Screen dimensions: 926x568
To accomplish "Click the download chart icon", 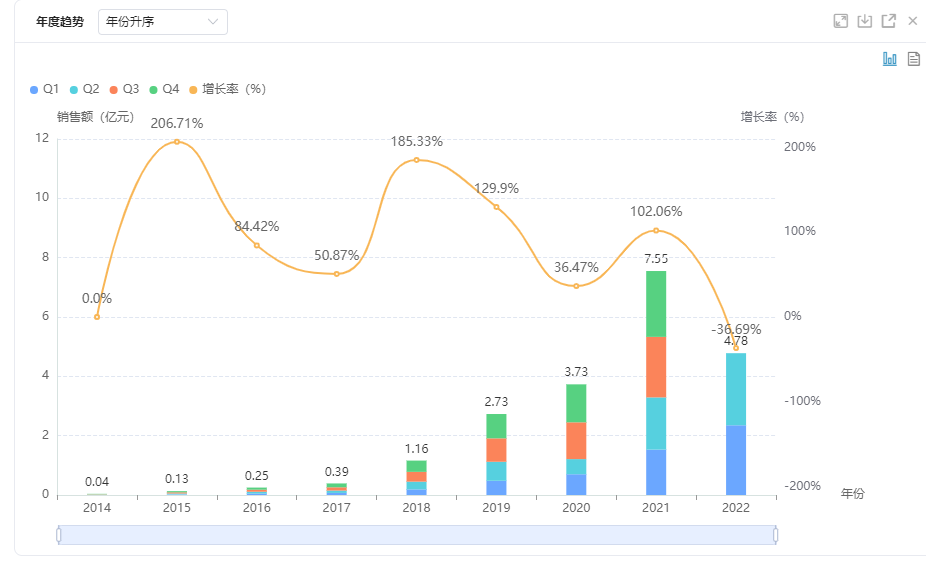I will coord(865,21).
